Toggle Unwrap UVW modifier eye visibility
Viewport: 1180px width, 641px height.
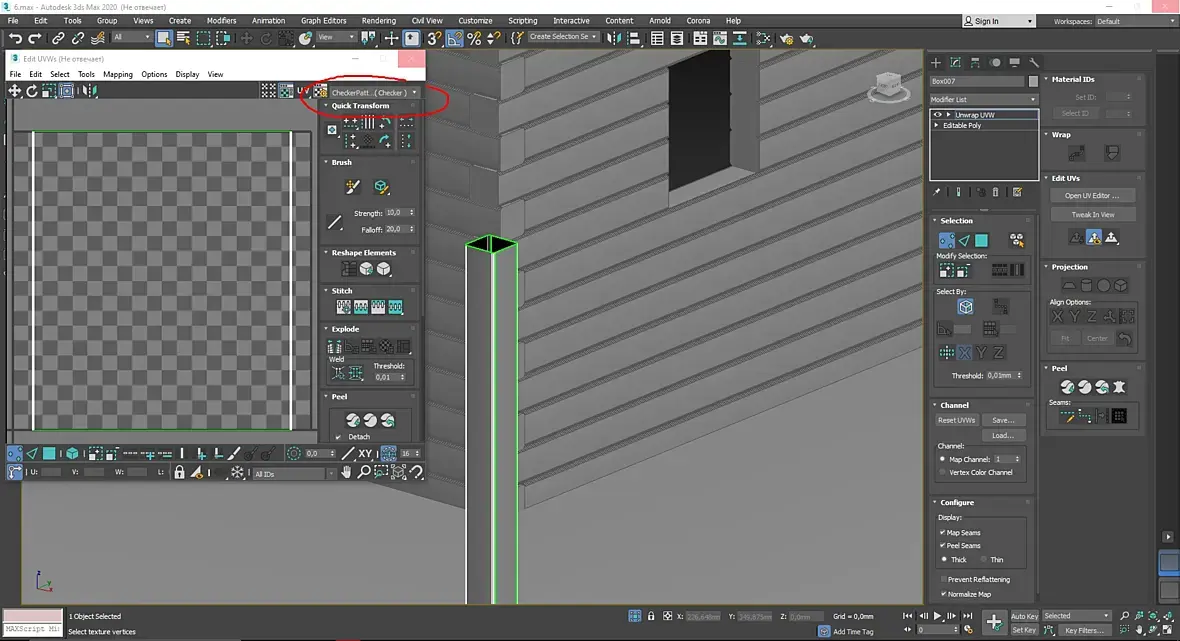938,114
